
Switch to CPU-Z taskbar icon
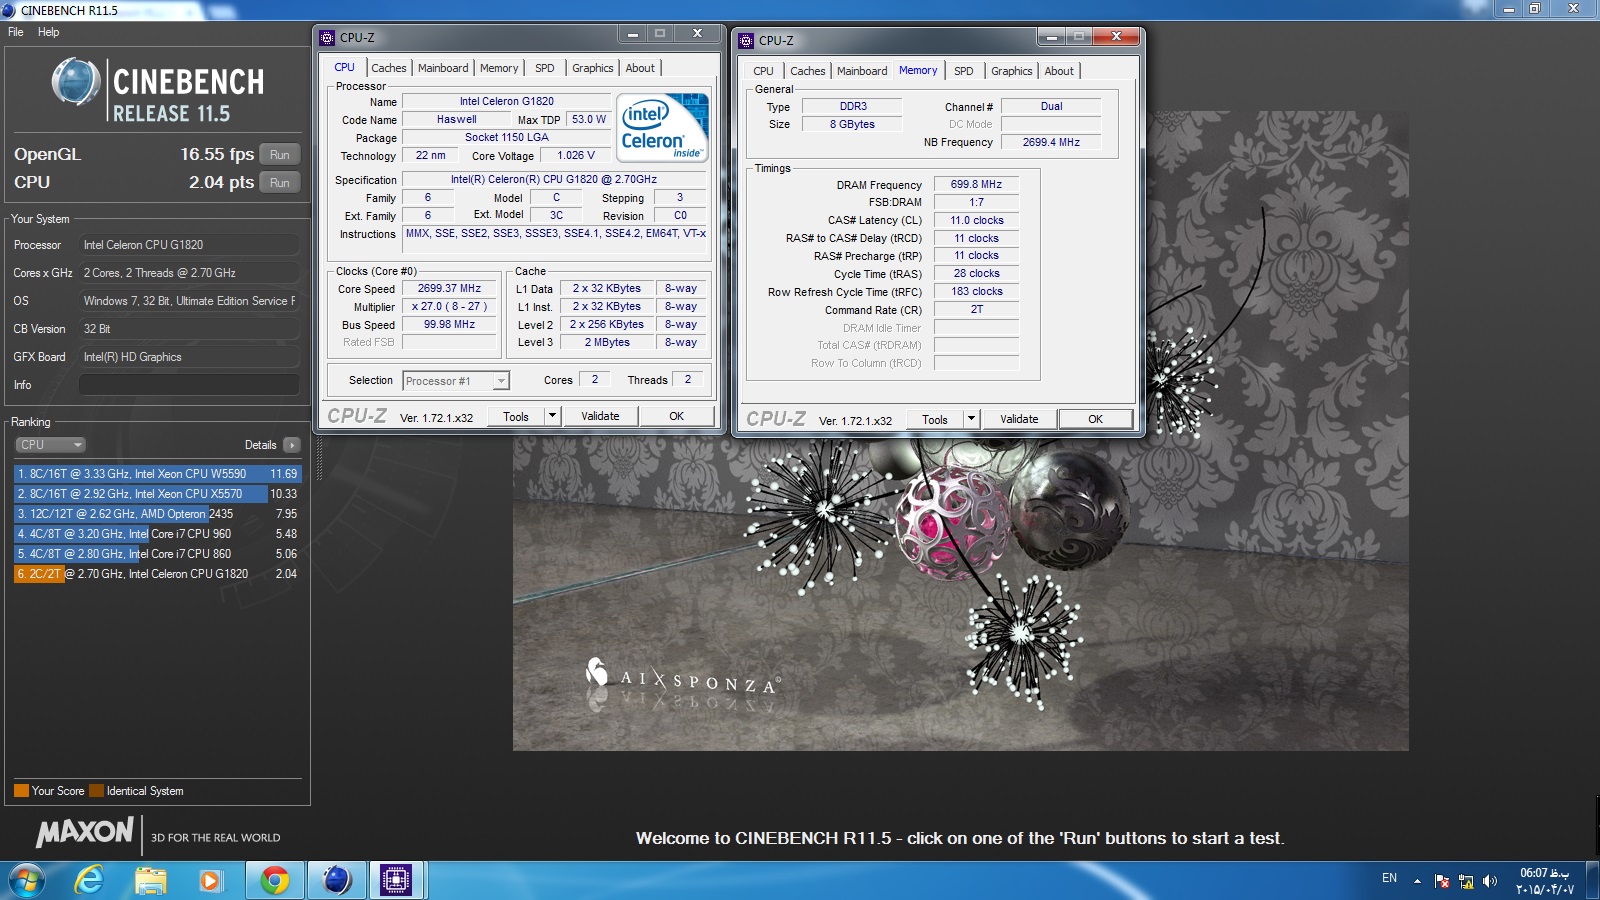[396, 881]
